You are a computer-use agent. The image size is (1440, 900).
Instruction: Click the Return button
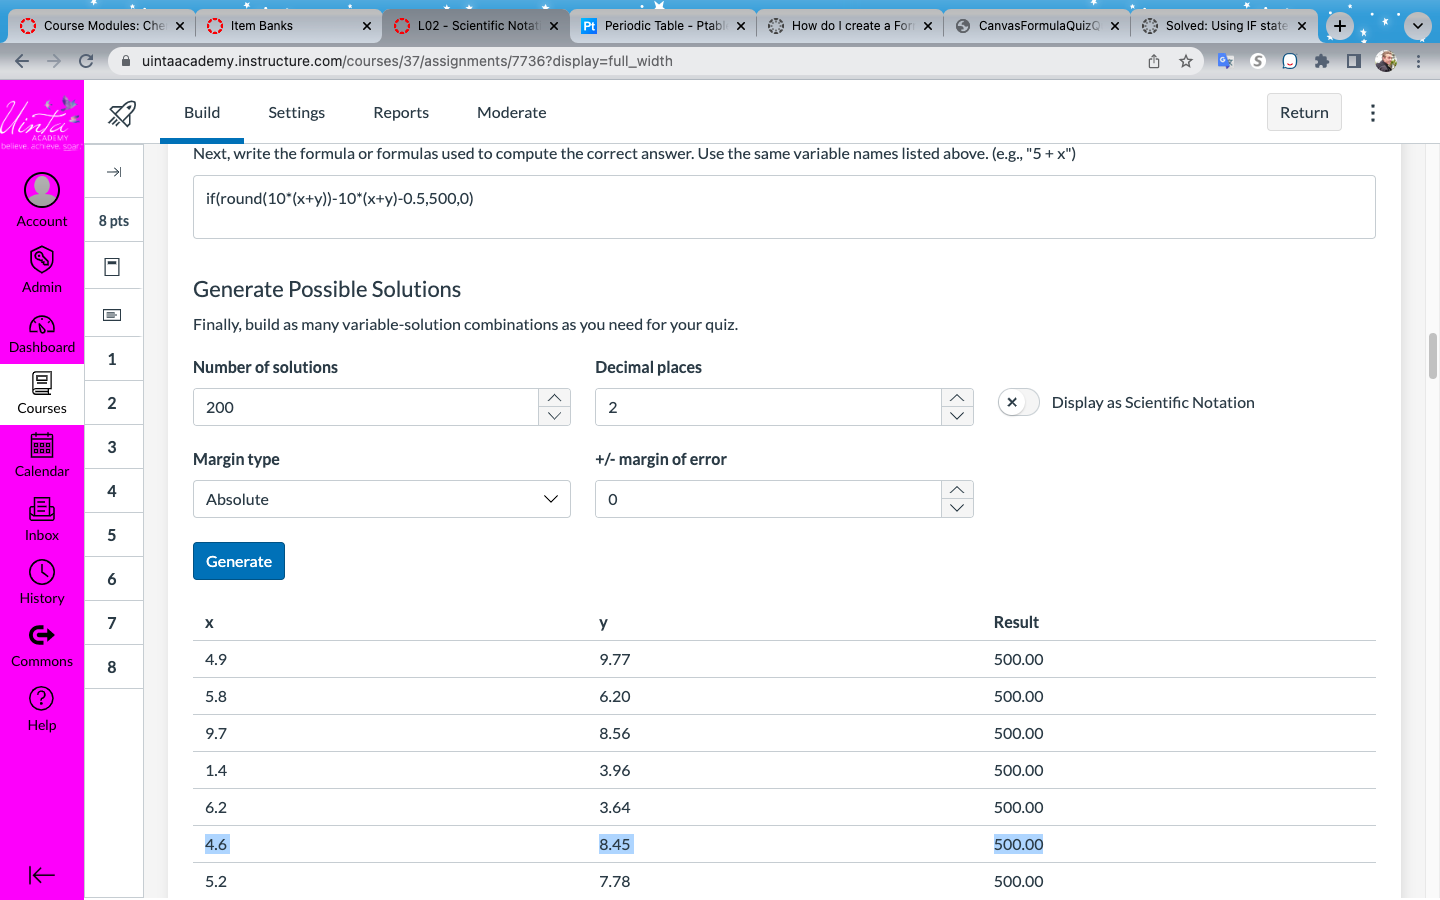coord(1303,113)
